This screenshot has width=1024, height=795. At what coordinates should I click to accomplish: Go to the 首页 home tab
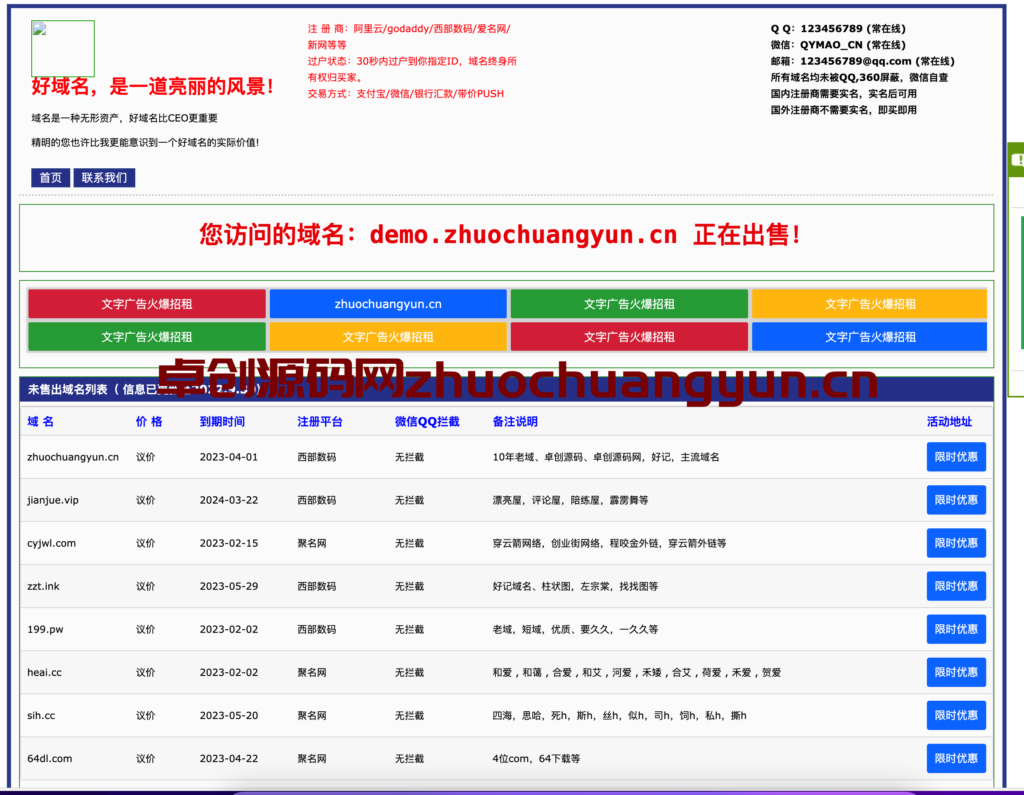click(x=50, y=178)
